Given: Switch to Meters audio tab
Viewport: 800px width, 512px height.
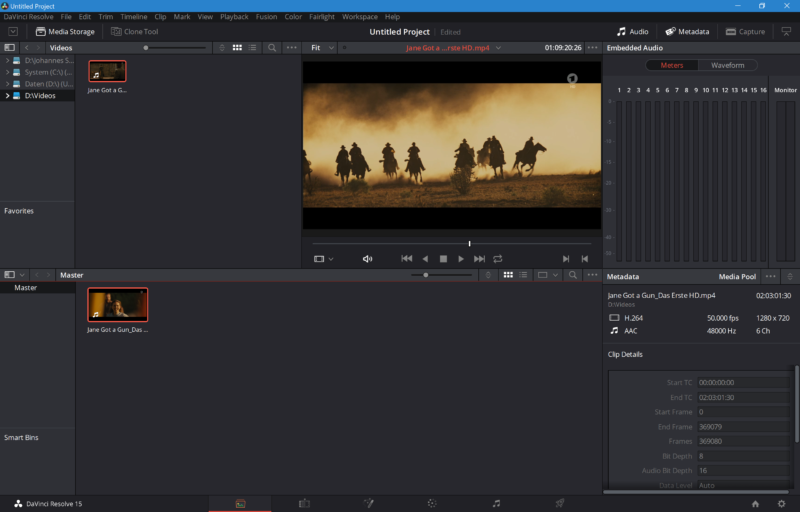Looking at the screenshot, I should 671,65.
